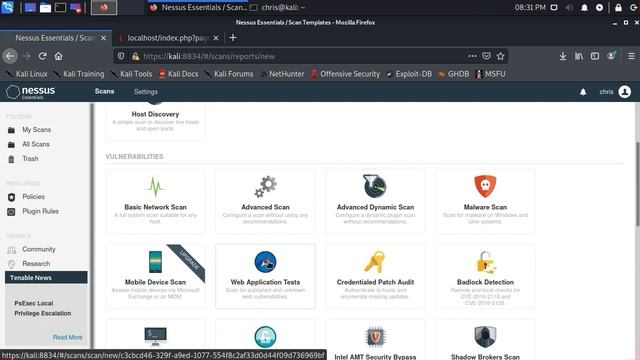Image resolution: width=640 pixels, height=360 pixels.
Task: Click the Read More link under Tenable News
Action: [67, 337]
